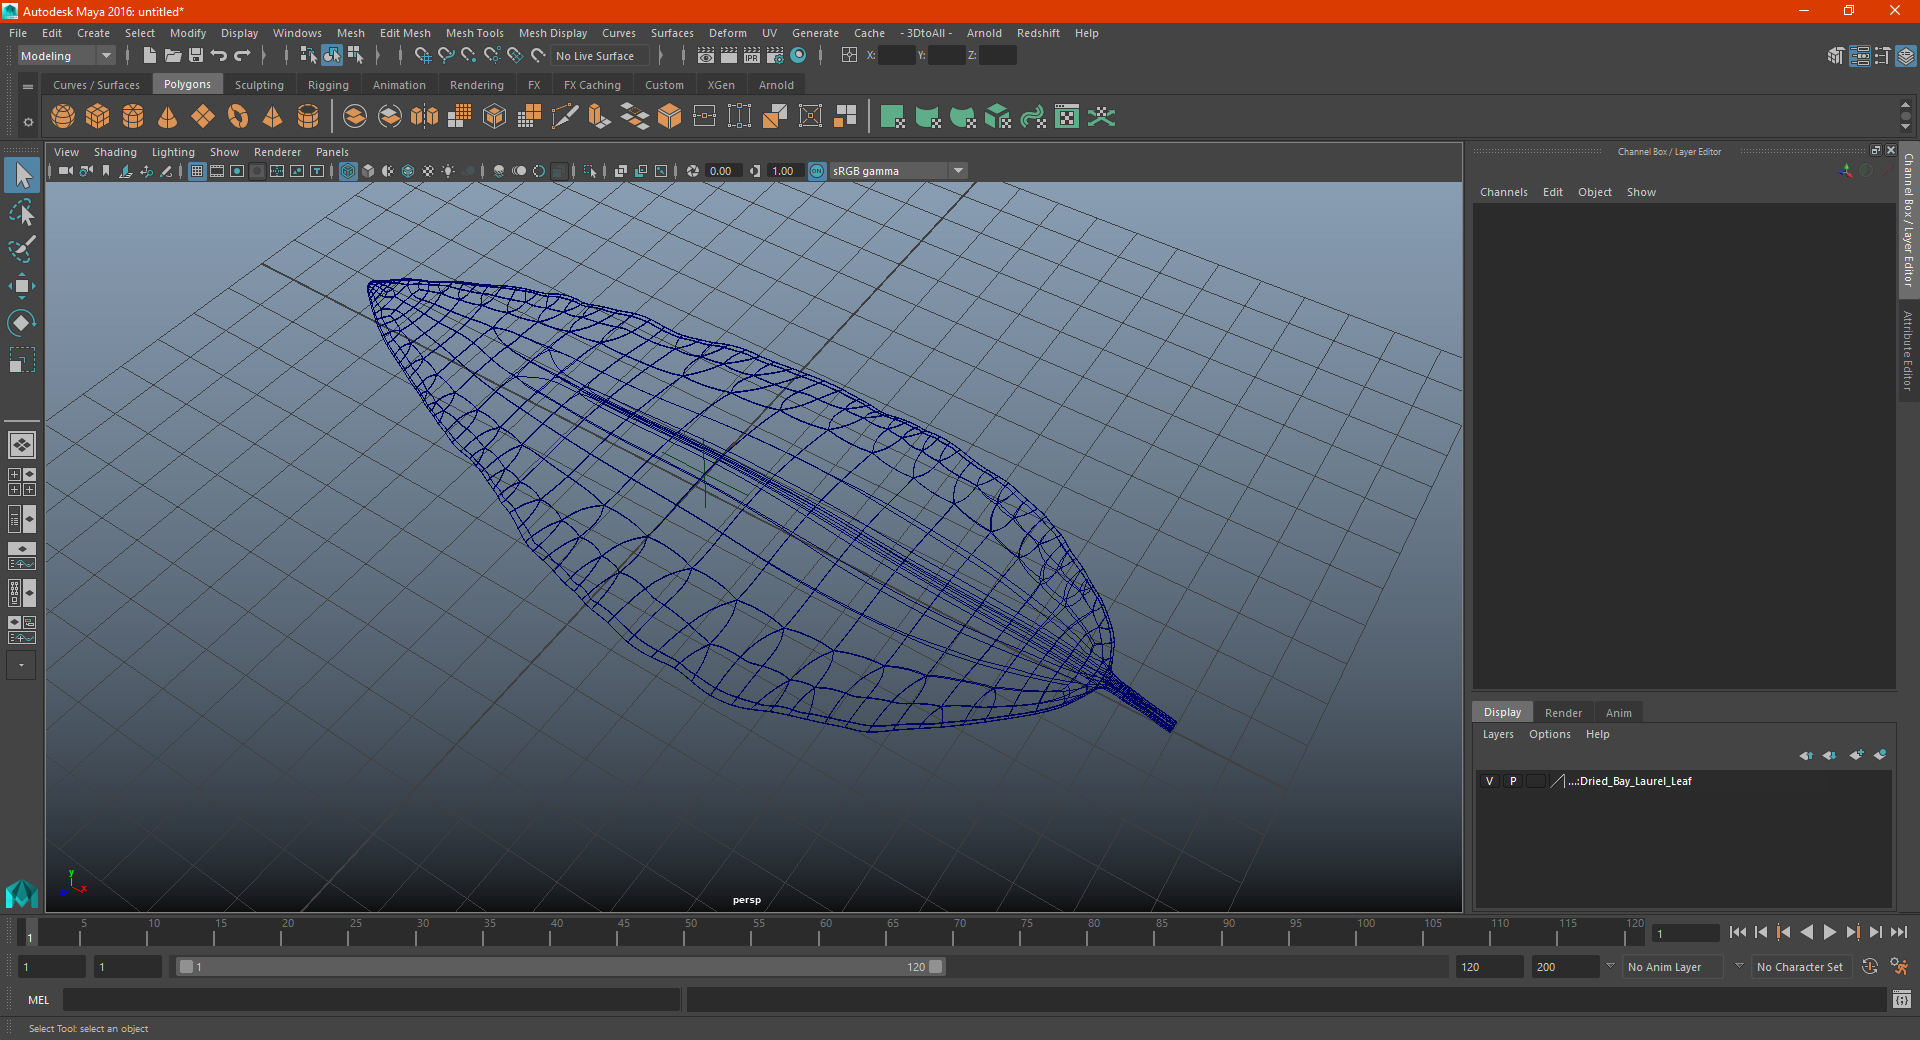Image resolution: width=1920 pixels, height=1040 pixels.
Task: Open the Render Settings icon
Action: tap(775, 56)
